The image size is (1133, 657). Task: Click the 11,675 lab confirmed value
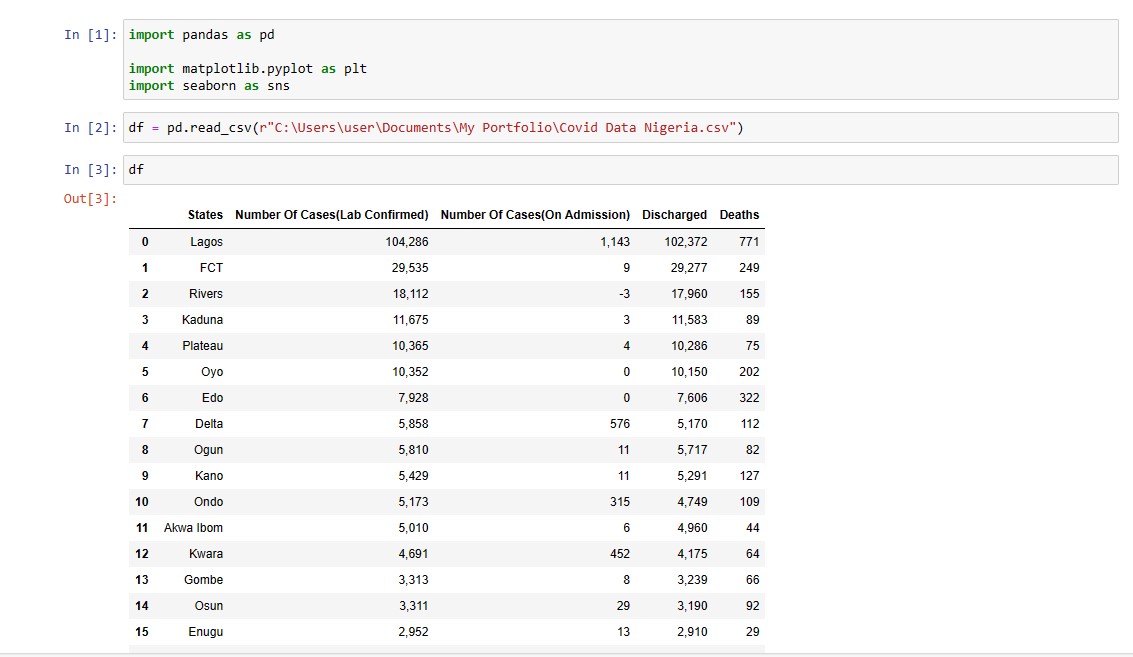point(410,320)
